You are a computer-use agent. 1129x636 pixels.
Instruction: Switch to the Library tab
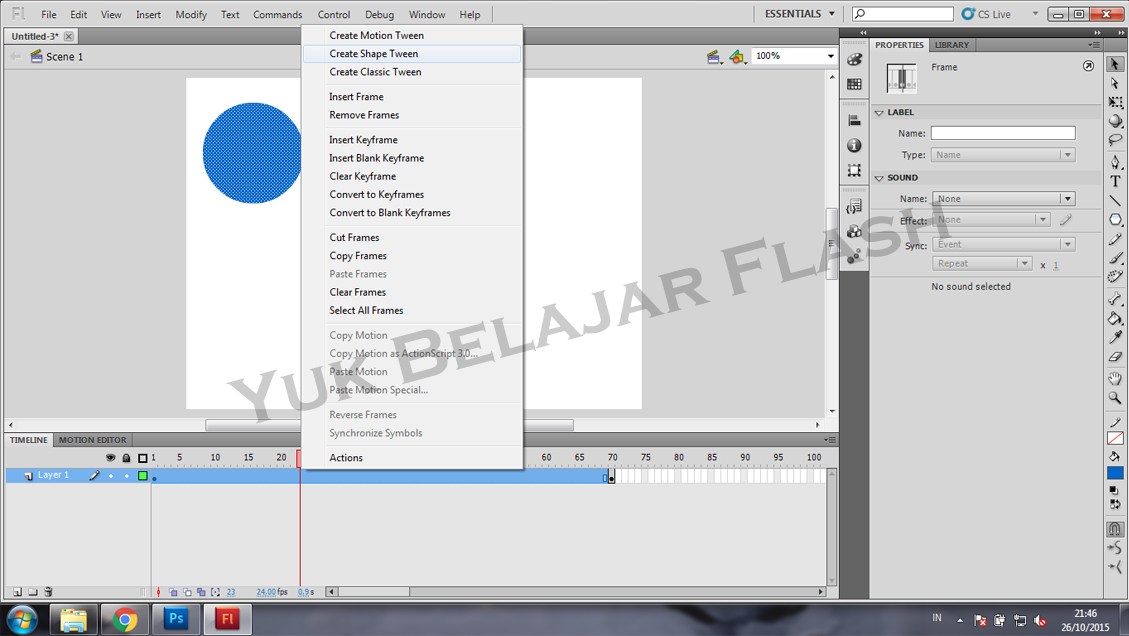coord(951,44)
